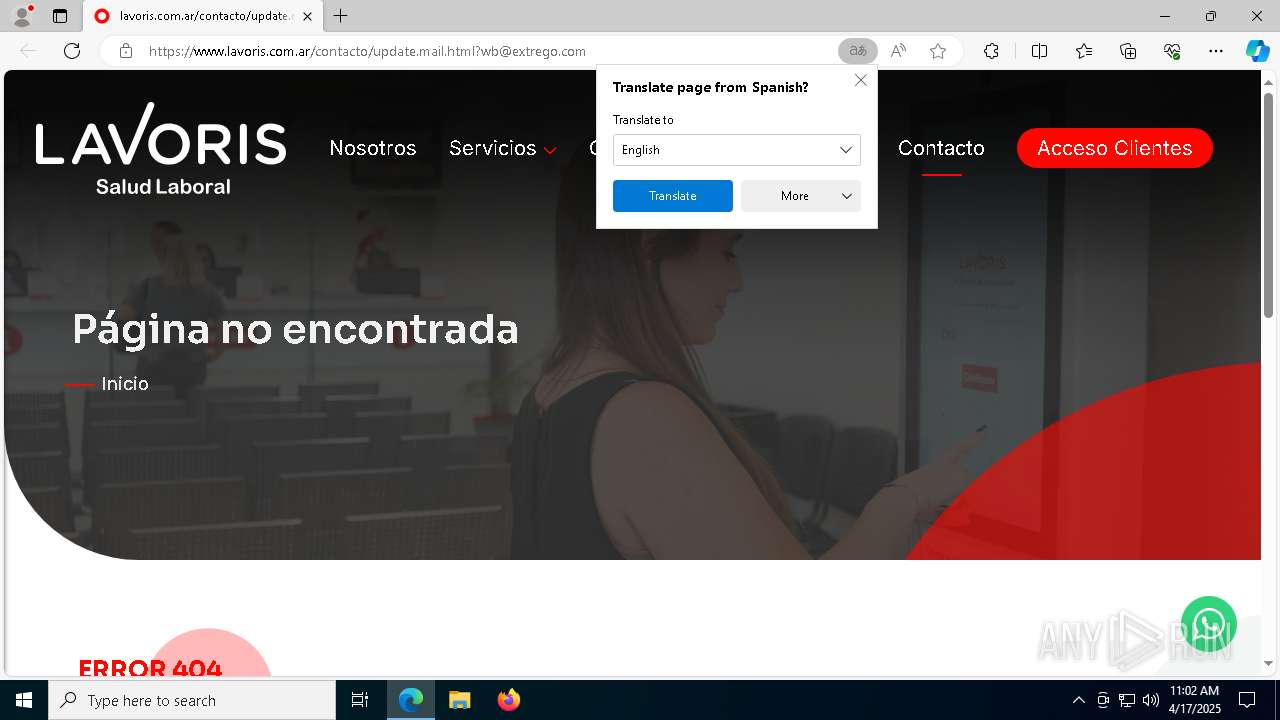Image resolution: width=1280 pixels, height=720 pixels.
Task: Click the Acceso Clientes button
Action: (x=1114, y=148)
